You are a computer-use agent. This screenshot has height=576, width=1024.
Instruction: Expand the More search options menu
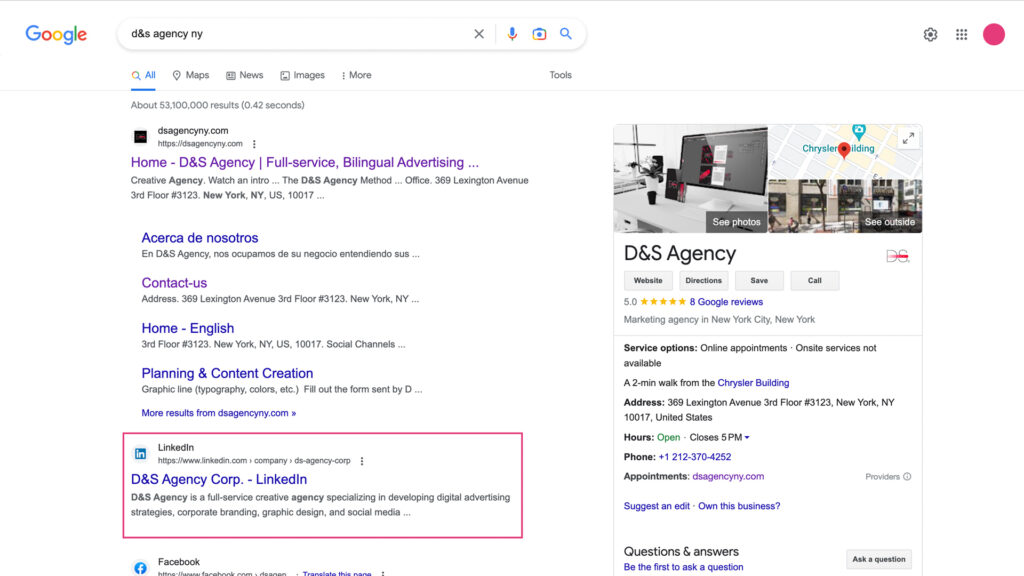pos(357,76)
